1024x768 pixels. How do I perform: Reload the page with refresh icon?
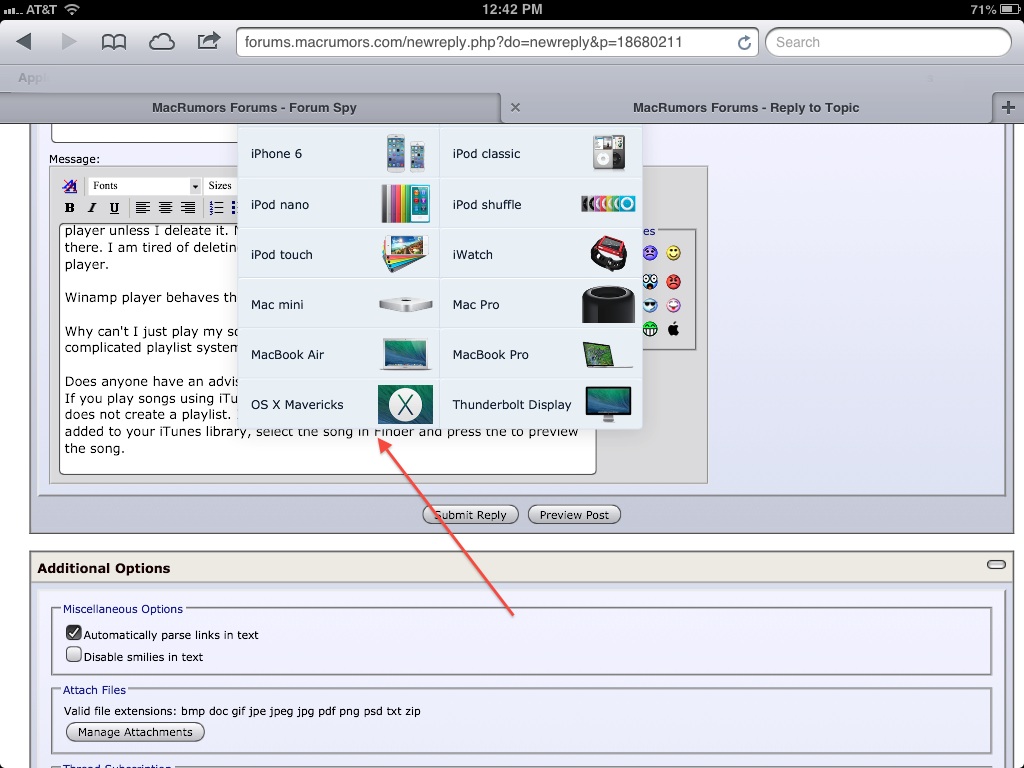pyautogui.click(x=744, y=42)
